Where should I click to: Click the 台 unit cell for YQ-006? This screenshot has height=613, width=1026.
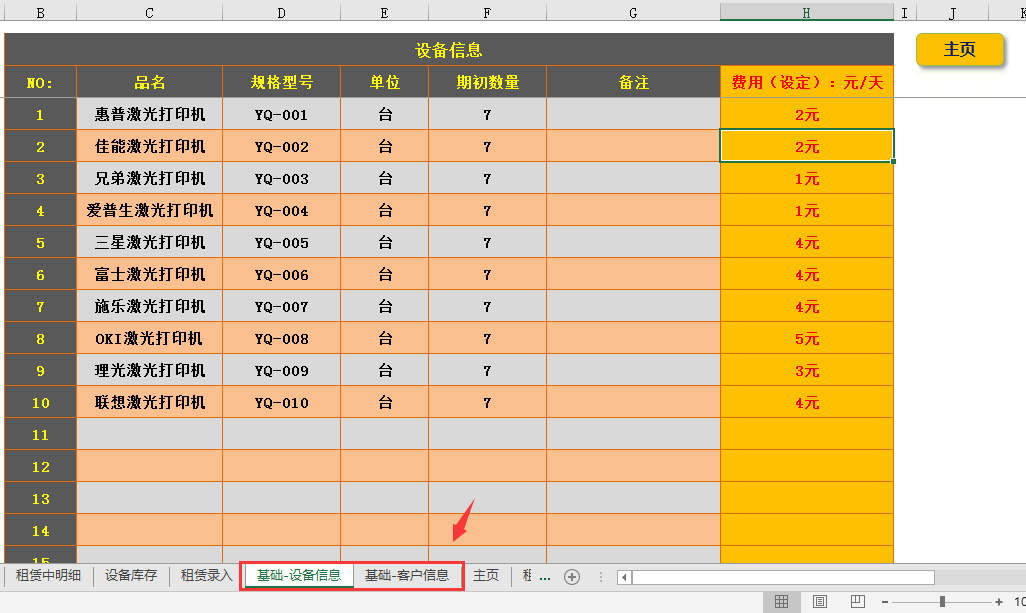point(385,274)
